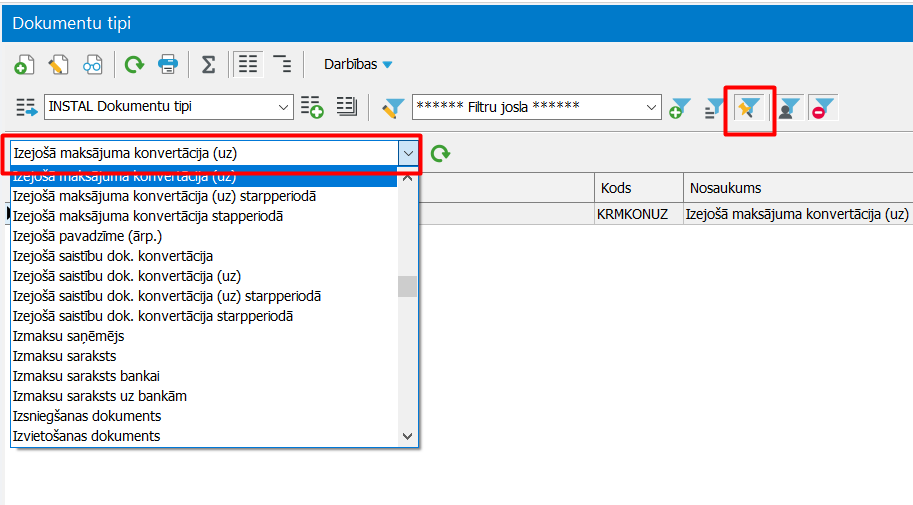Select Izsniegšanas dokuments
The image size is (913, 505).
coord(204,416)
